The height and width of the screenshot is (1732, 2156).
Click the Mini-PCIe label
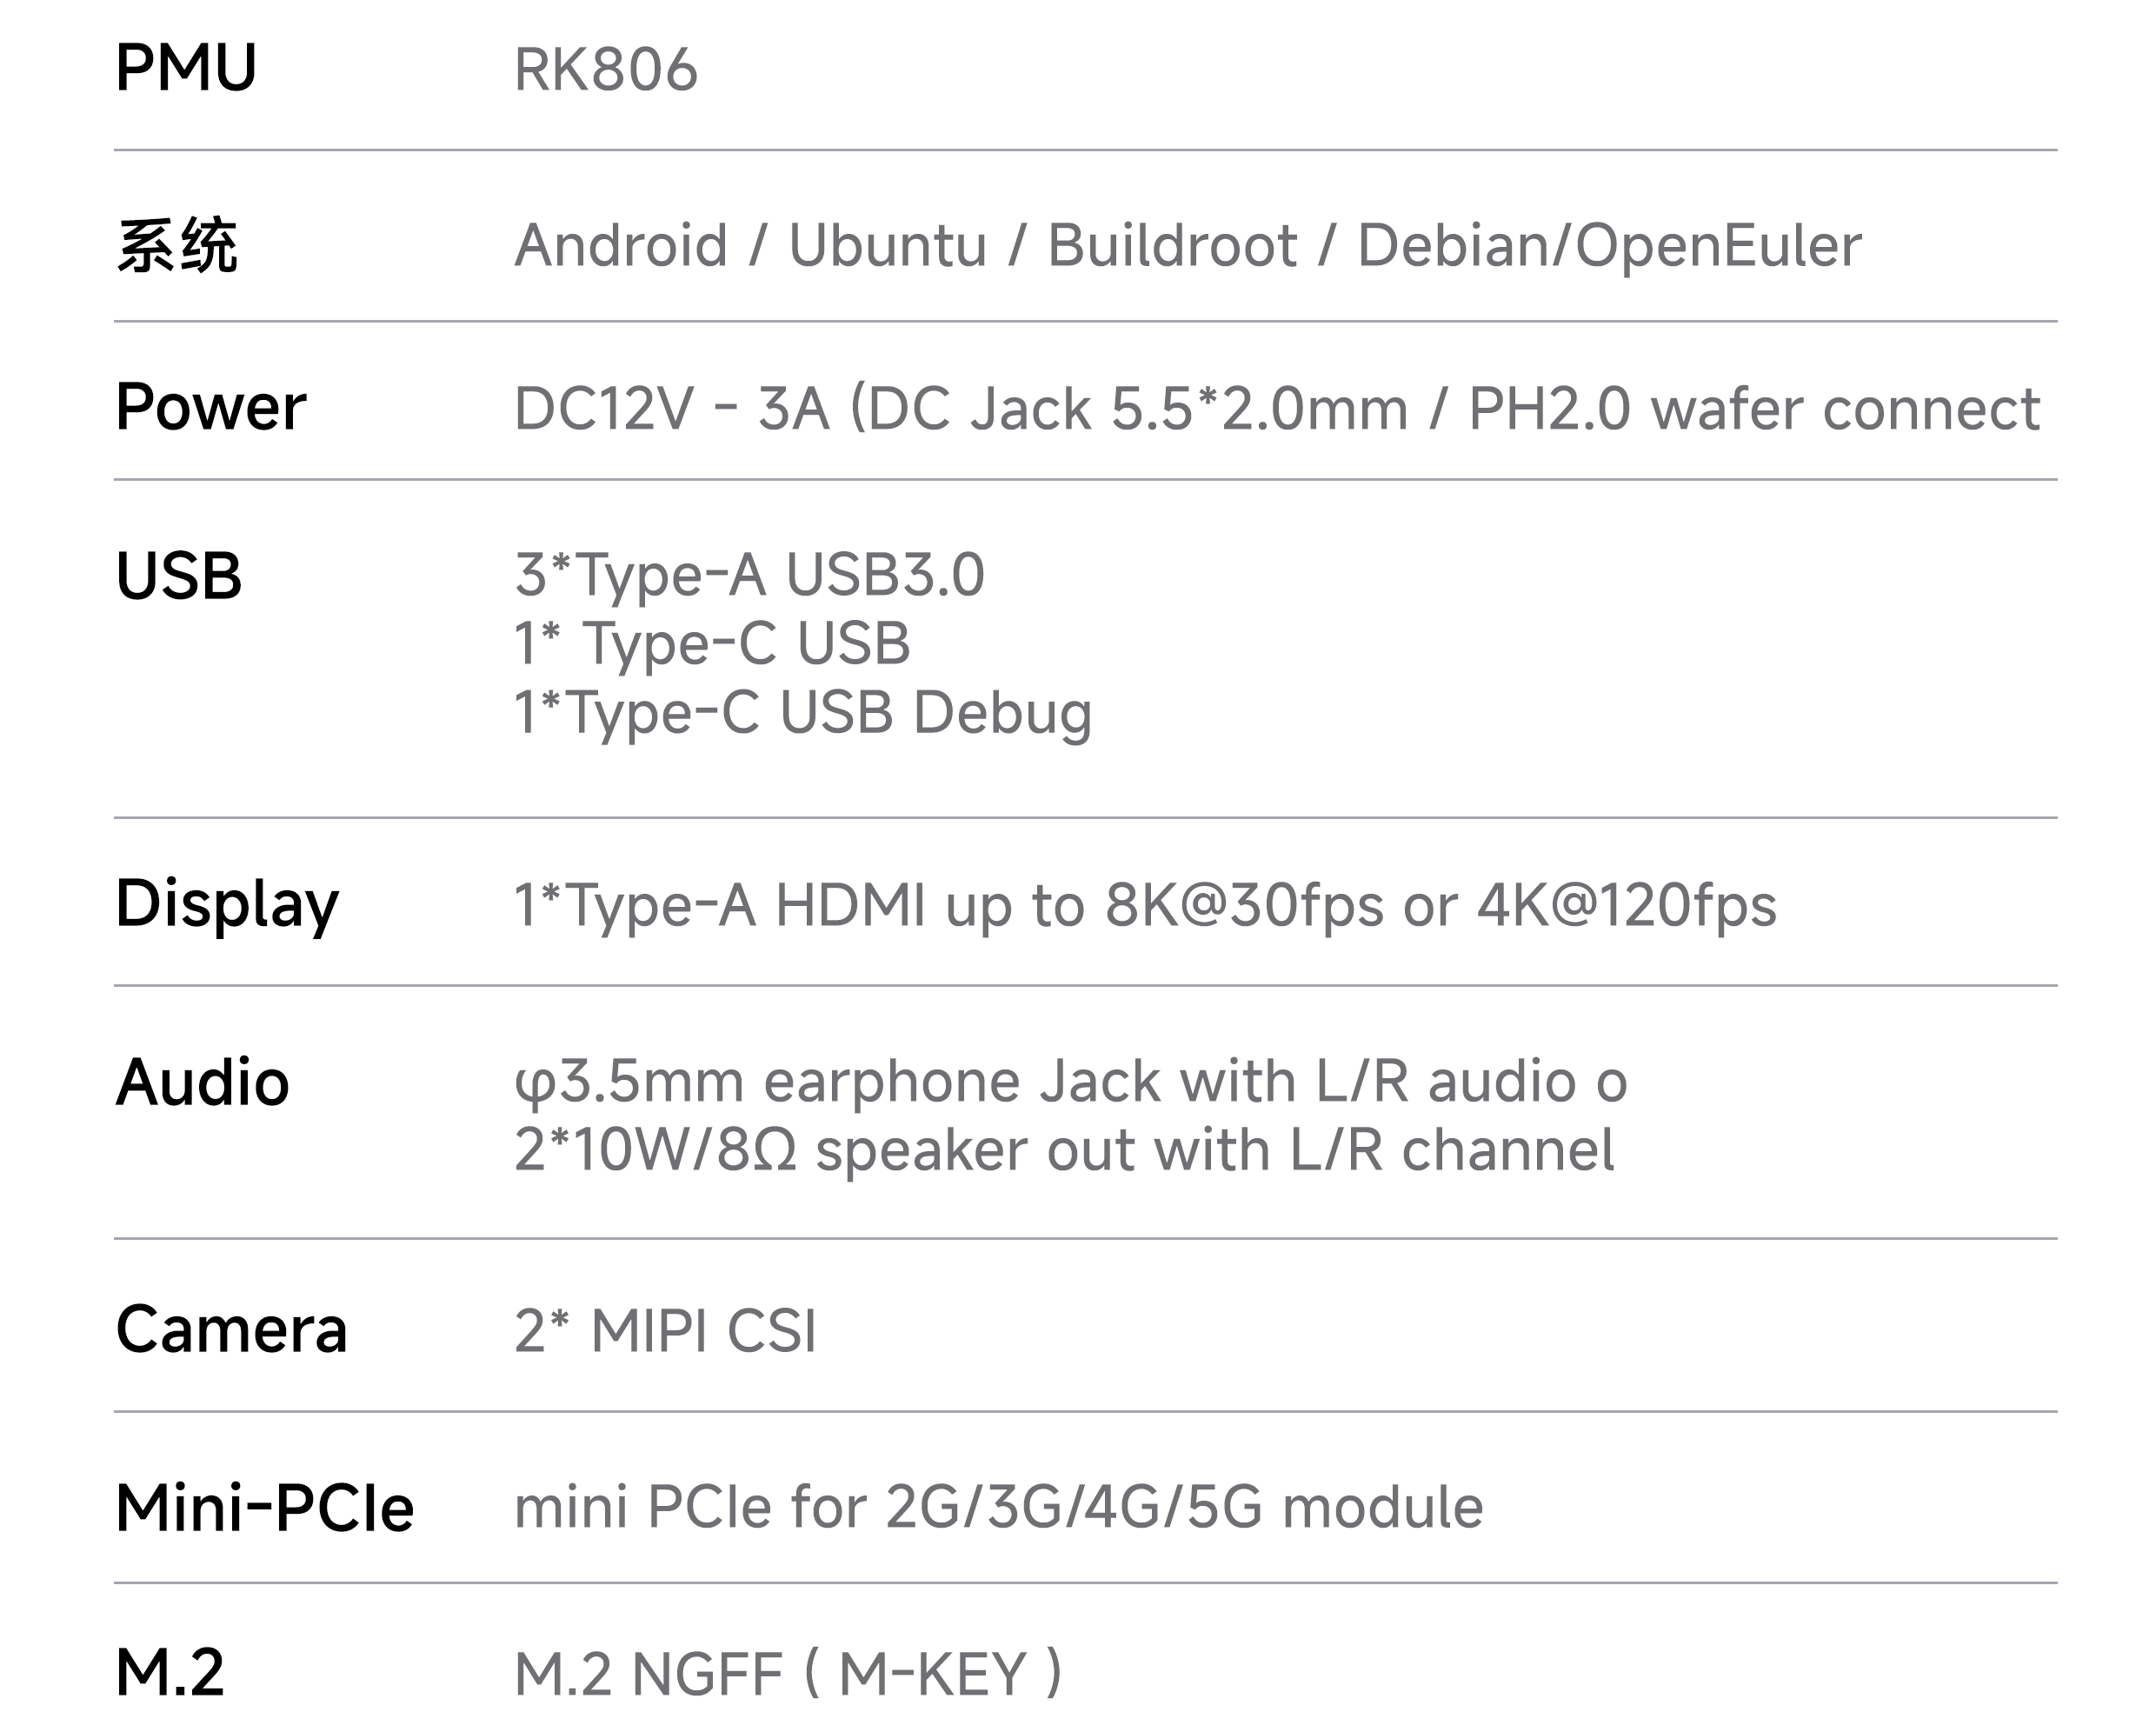click(264, 1508)
